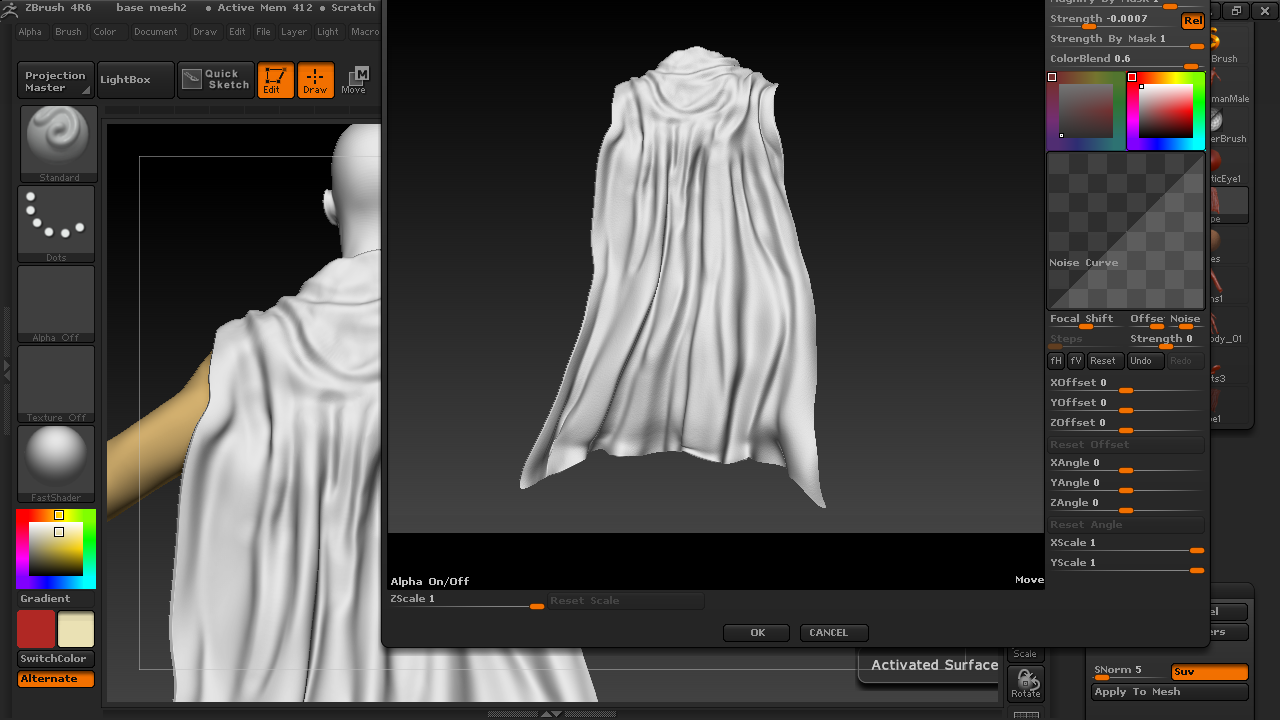
Task: Click in the Noise Curve editor
Action: (x=1126, y=231)
